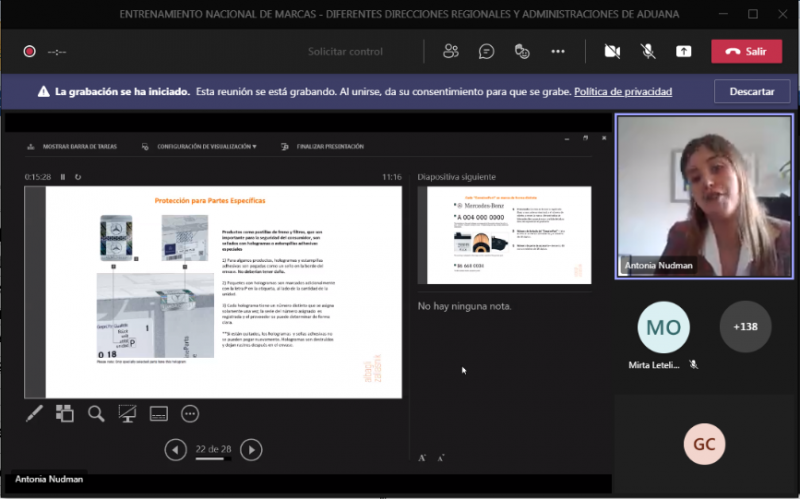
Task: Select the pen and laser pointer tool
Action: pyautogui.click(x=34, y=413)
